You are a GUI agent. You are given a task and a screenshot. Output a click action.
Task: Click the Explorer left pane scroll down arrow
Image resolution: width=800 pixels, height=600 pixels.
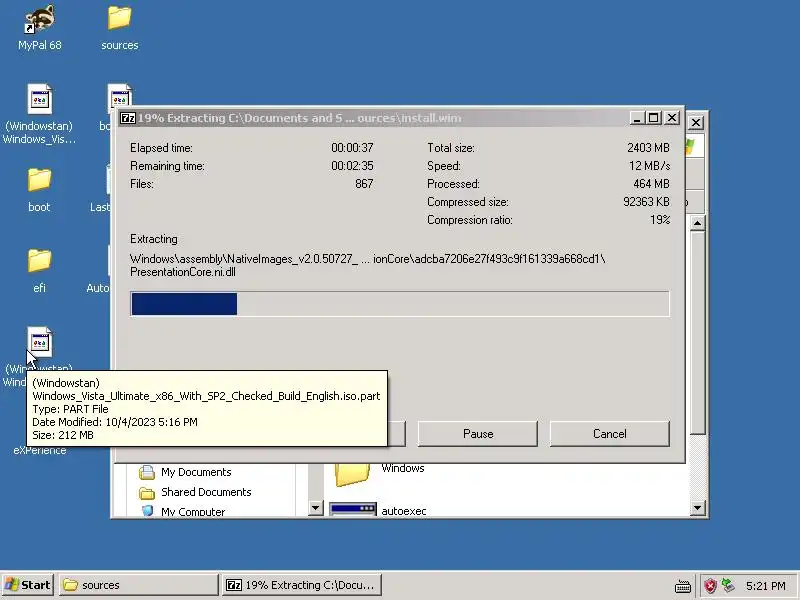pos(315,508)
